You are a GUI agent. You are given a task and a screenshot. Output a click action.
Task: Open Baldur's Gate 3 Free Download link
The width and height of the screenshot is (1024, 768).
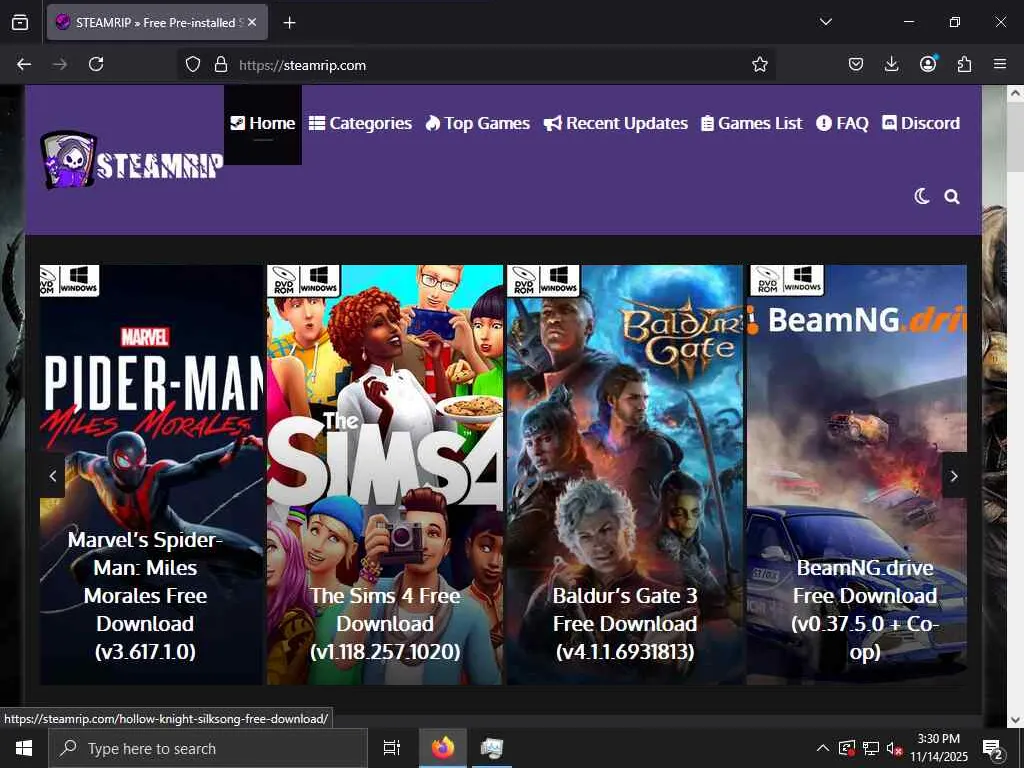click(x=625, y=624)
